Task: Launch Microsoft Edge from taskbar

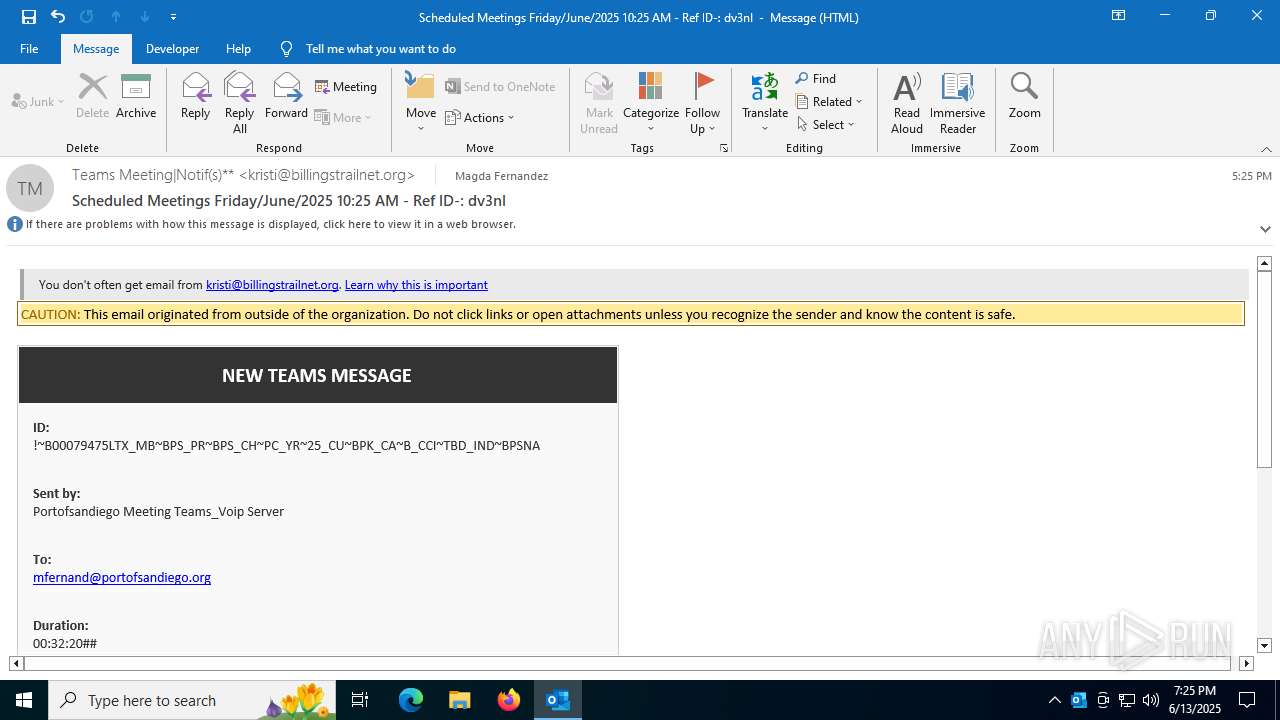Action: tap(411, 700)
